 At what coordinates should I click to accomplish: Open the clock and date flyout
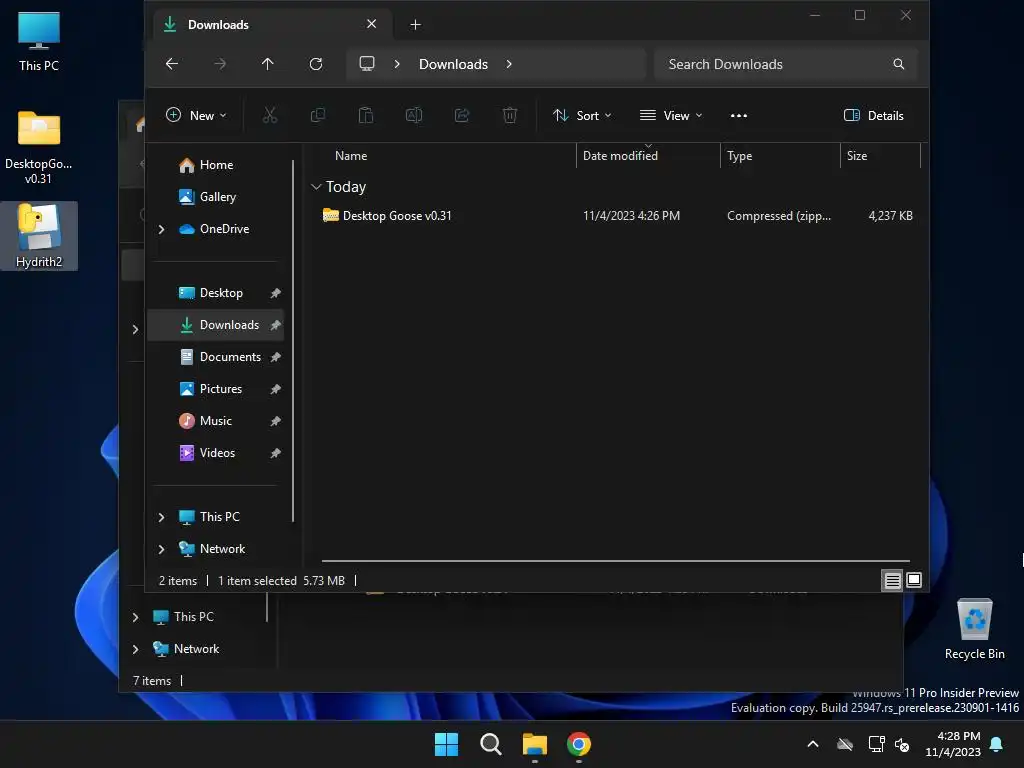[953, 744]
